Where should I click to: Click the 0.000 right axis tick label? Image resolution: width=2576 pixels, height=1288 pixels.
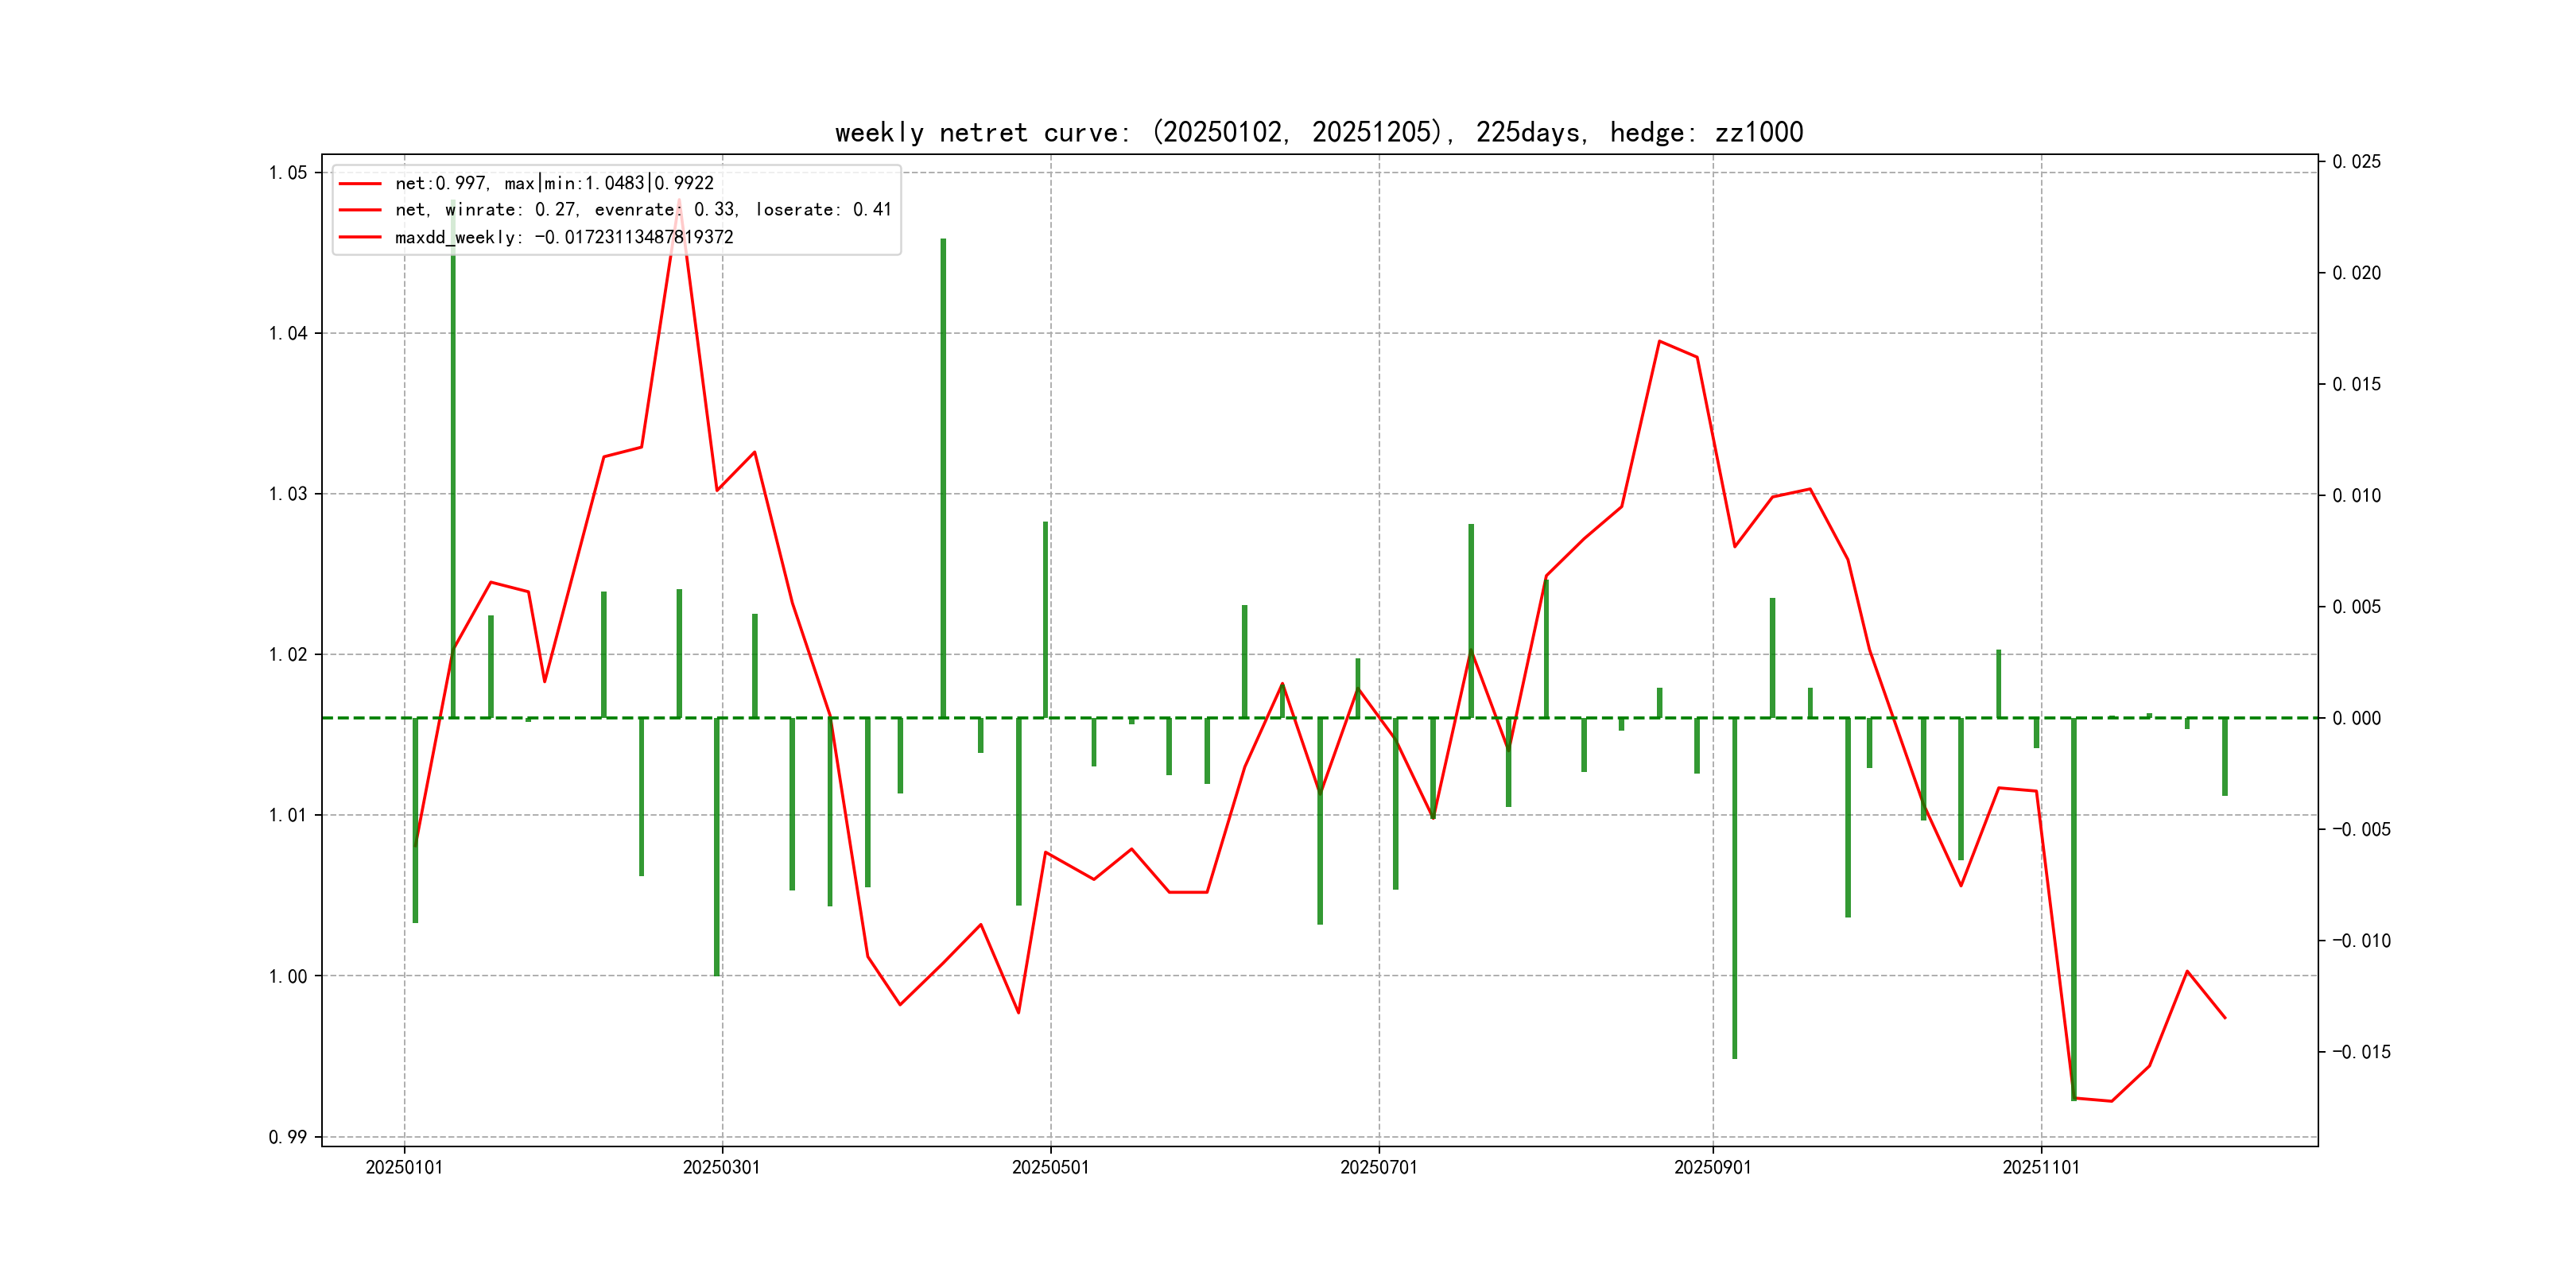point(2356,718)
